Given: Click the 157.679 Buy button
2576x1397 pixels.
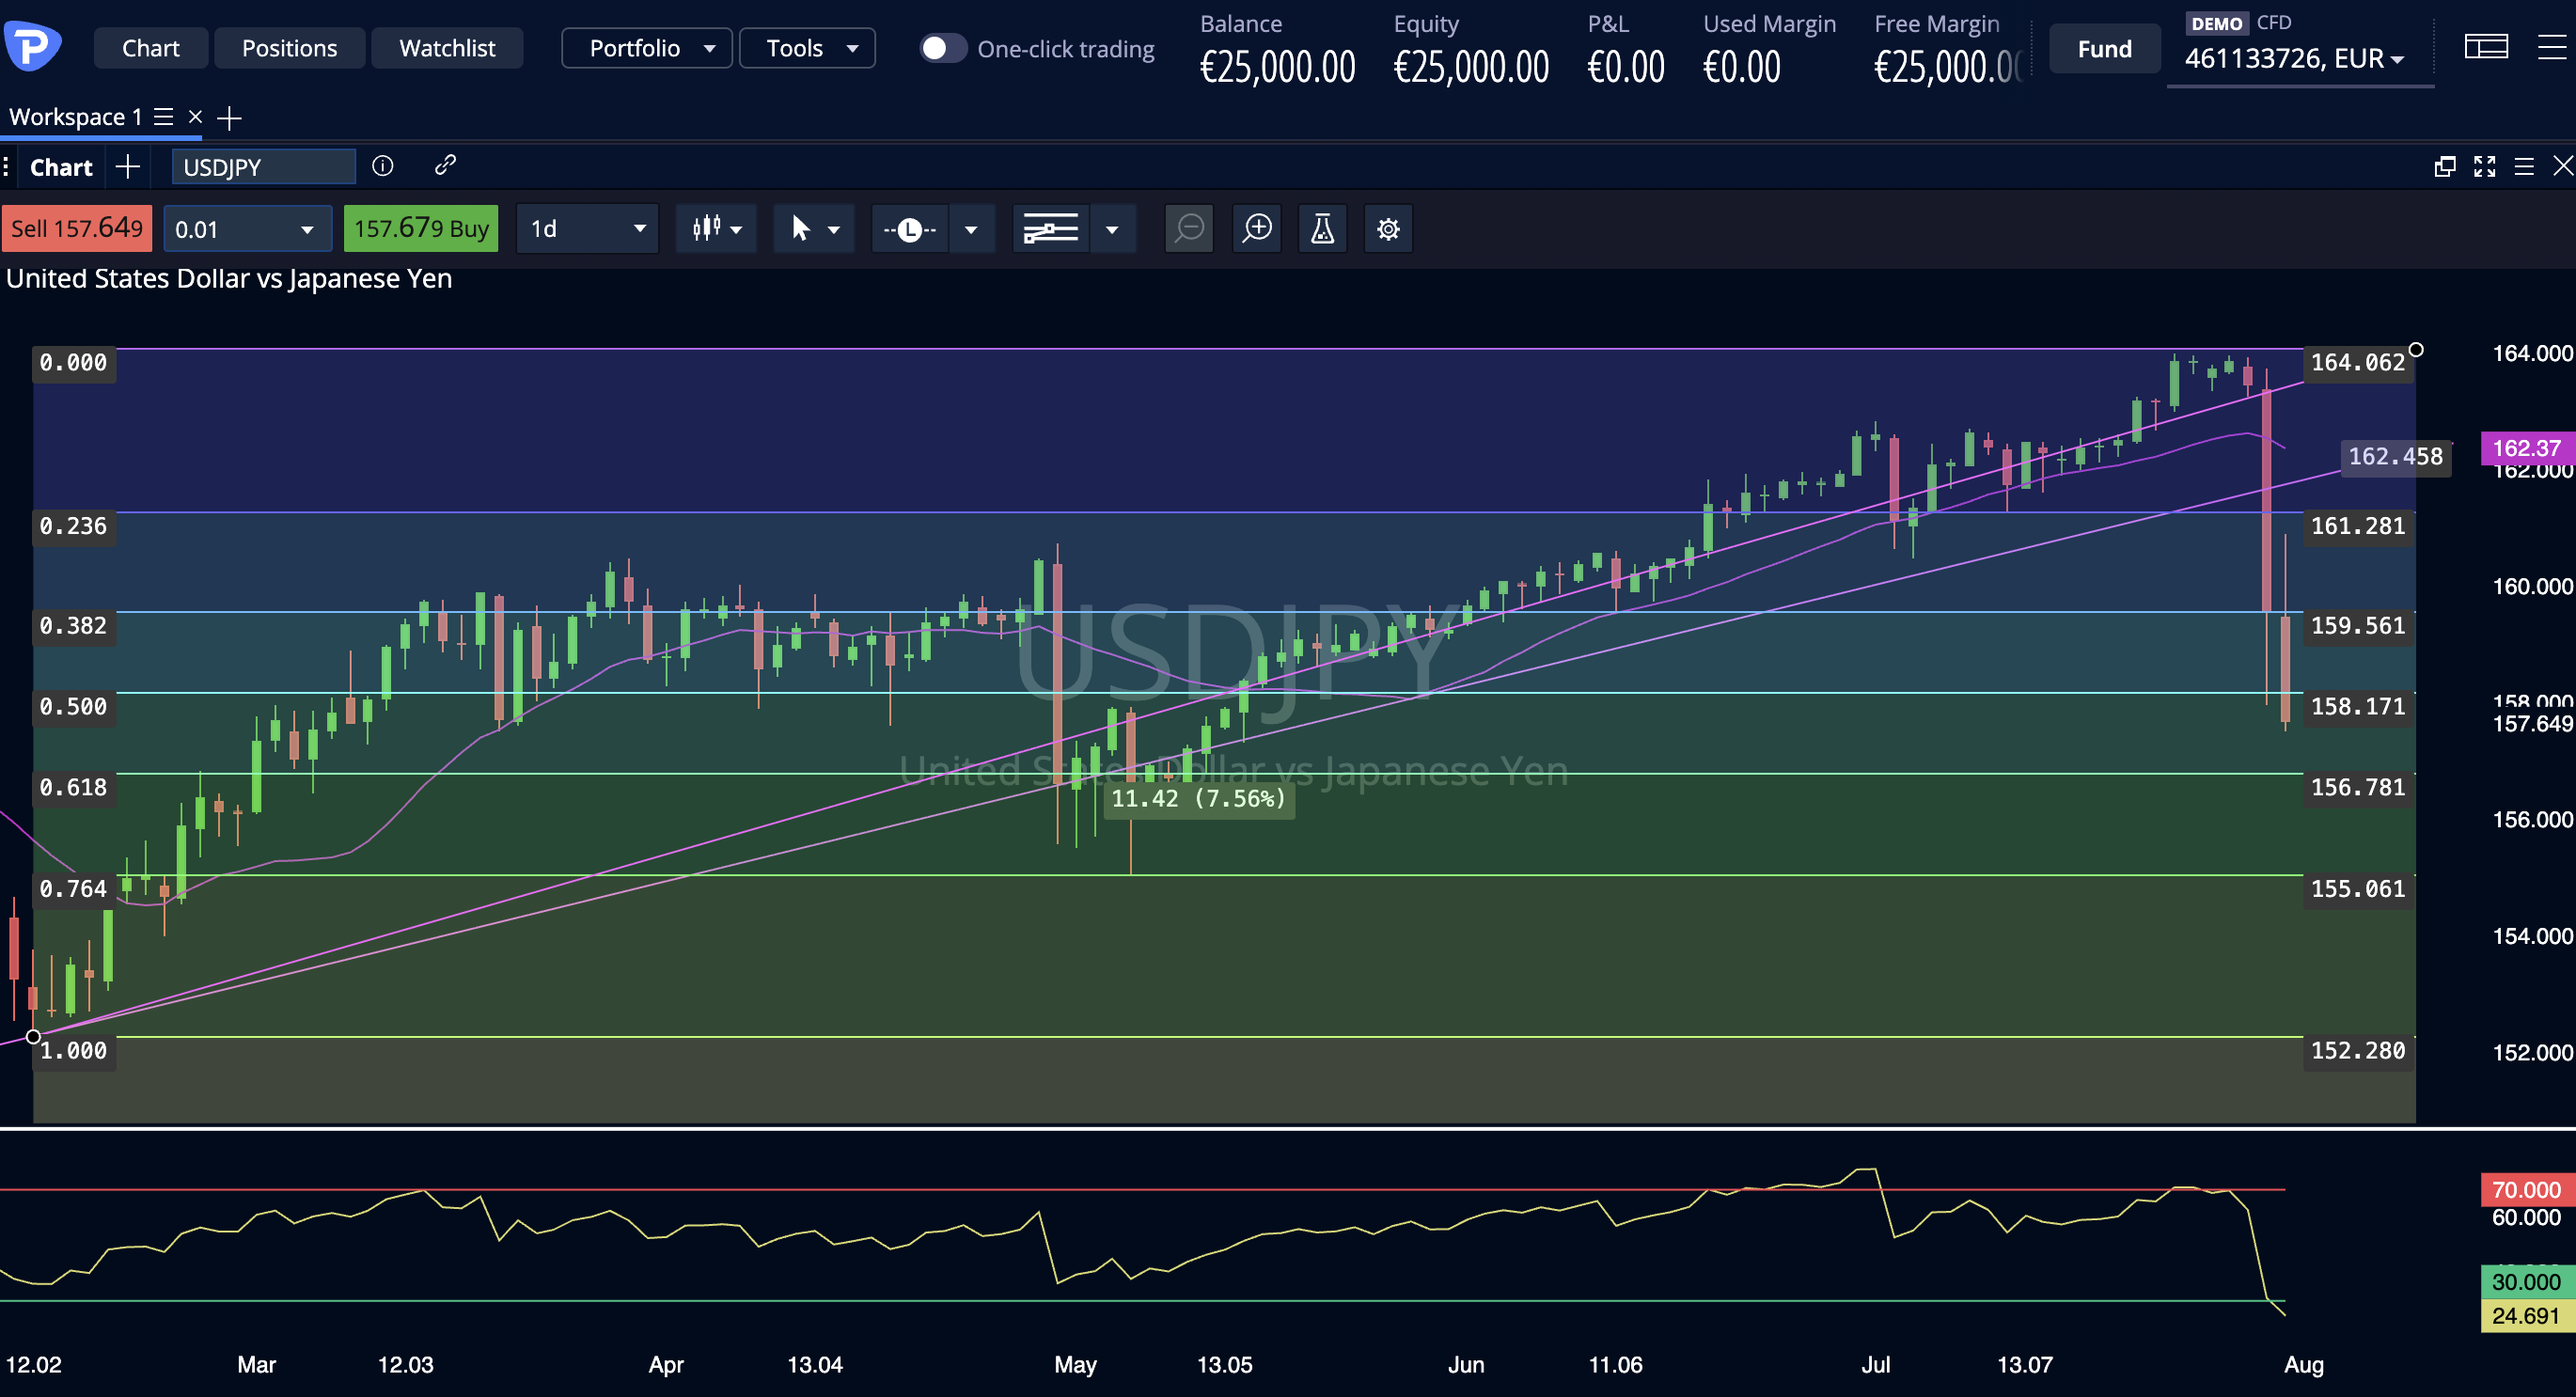Looking at the screenshot, I should [421, 229].
